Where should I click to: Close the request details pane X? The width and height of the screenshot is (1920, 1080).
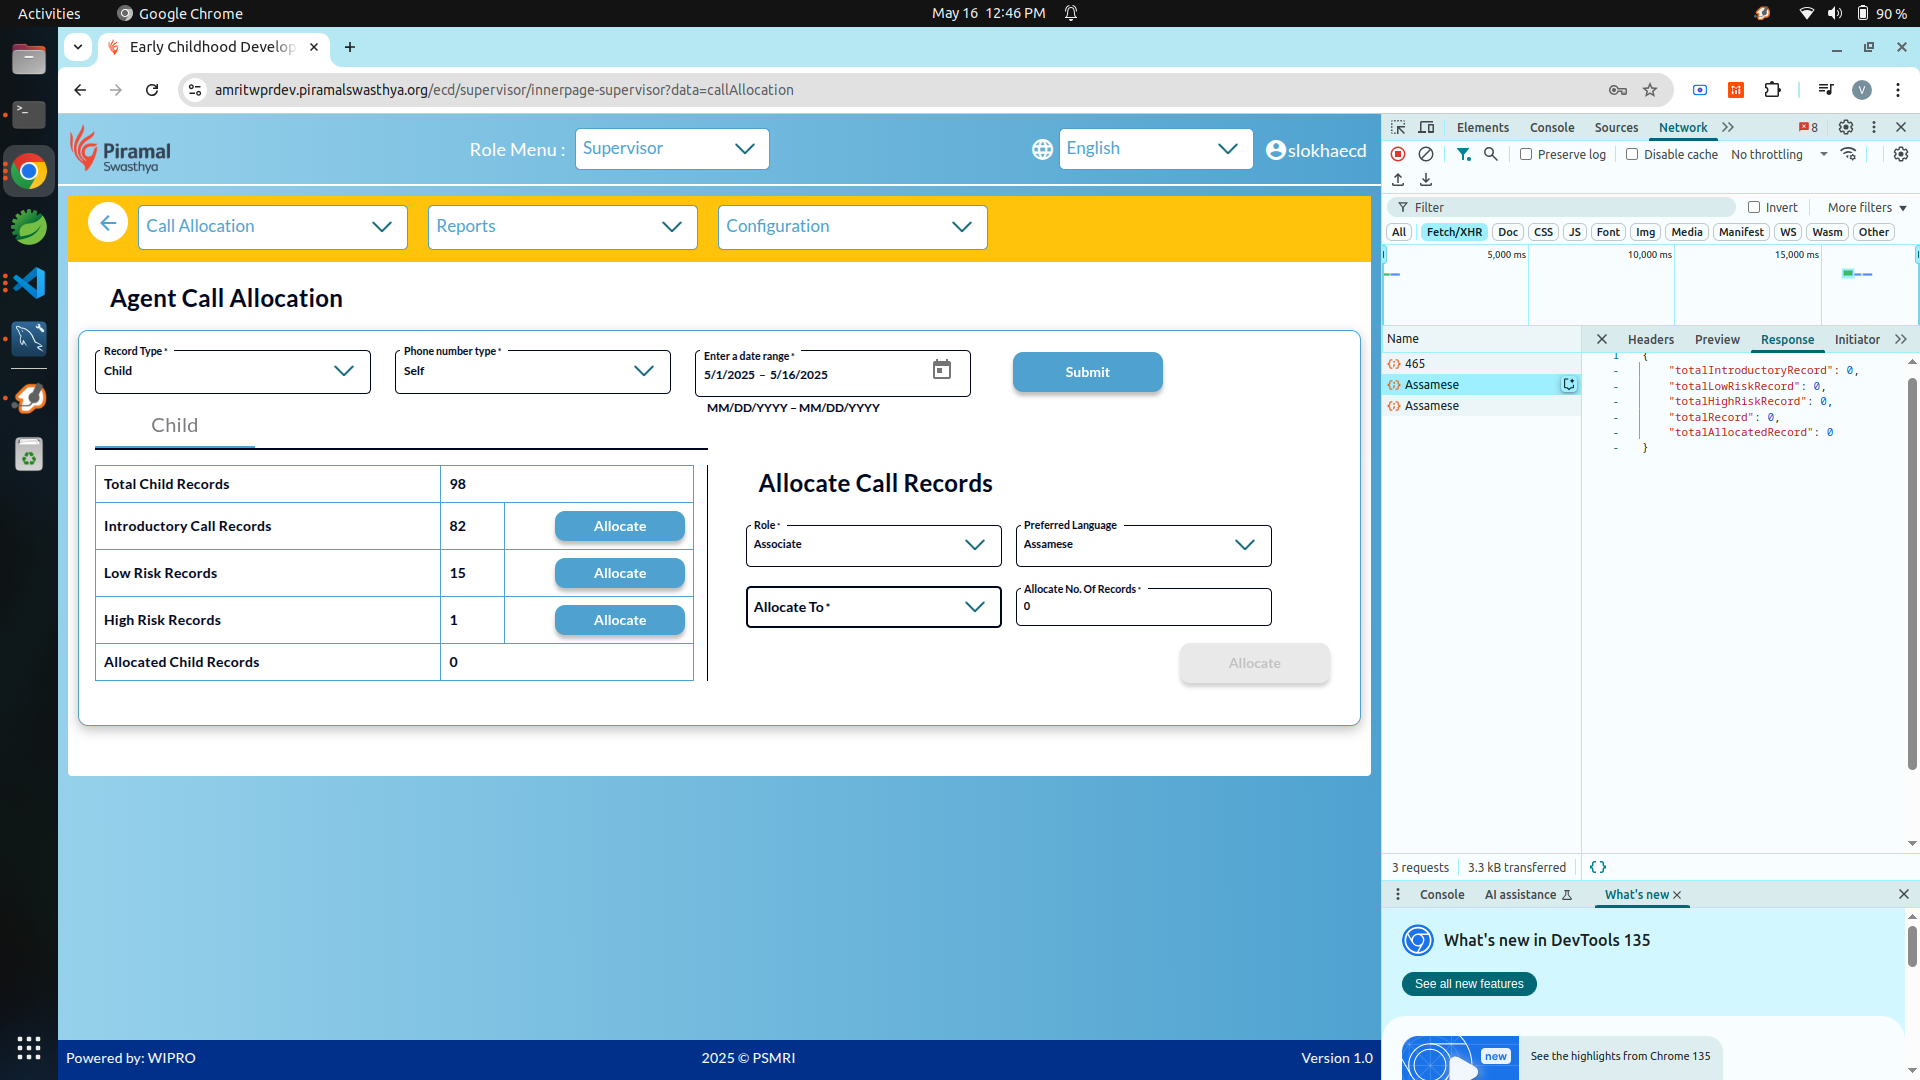[x=1602, y=339]
